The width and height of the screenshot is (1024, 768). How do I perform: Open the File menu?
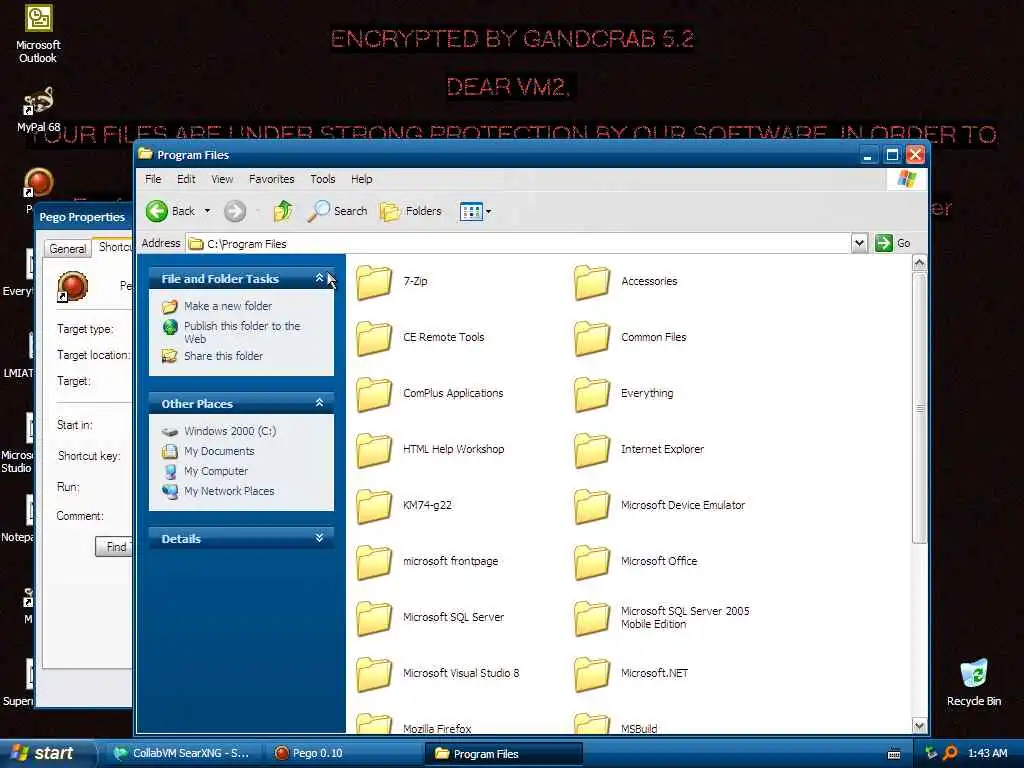[x=153, y=179]
